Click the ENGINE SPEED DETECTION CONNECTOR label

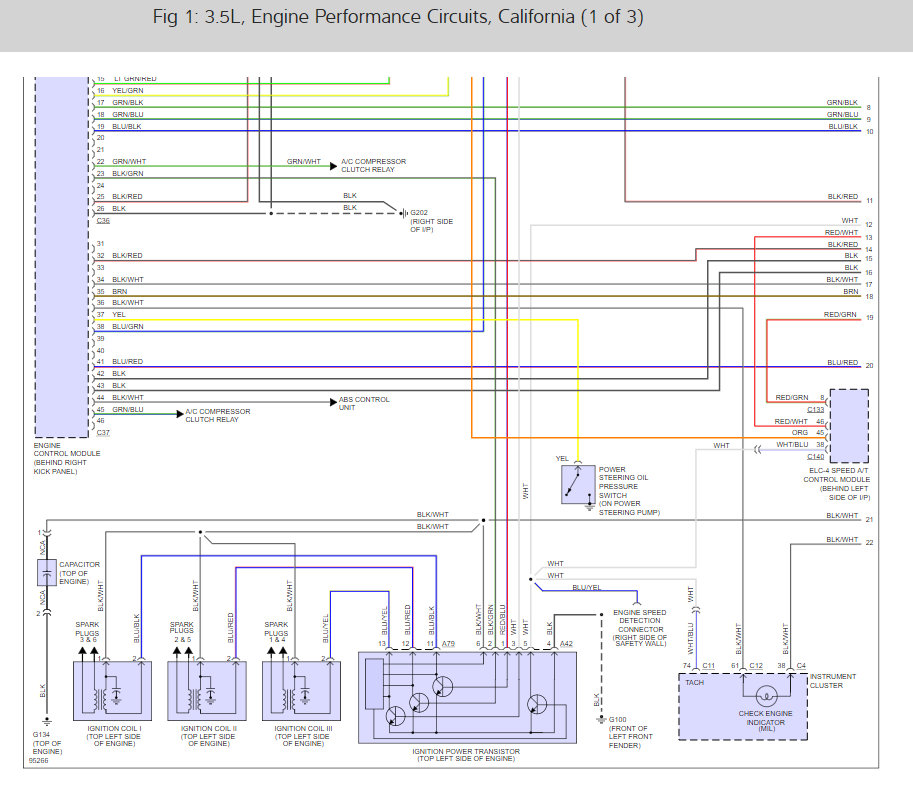[640, 628]
